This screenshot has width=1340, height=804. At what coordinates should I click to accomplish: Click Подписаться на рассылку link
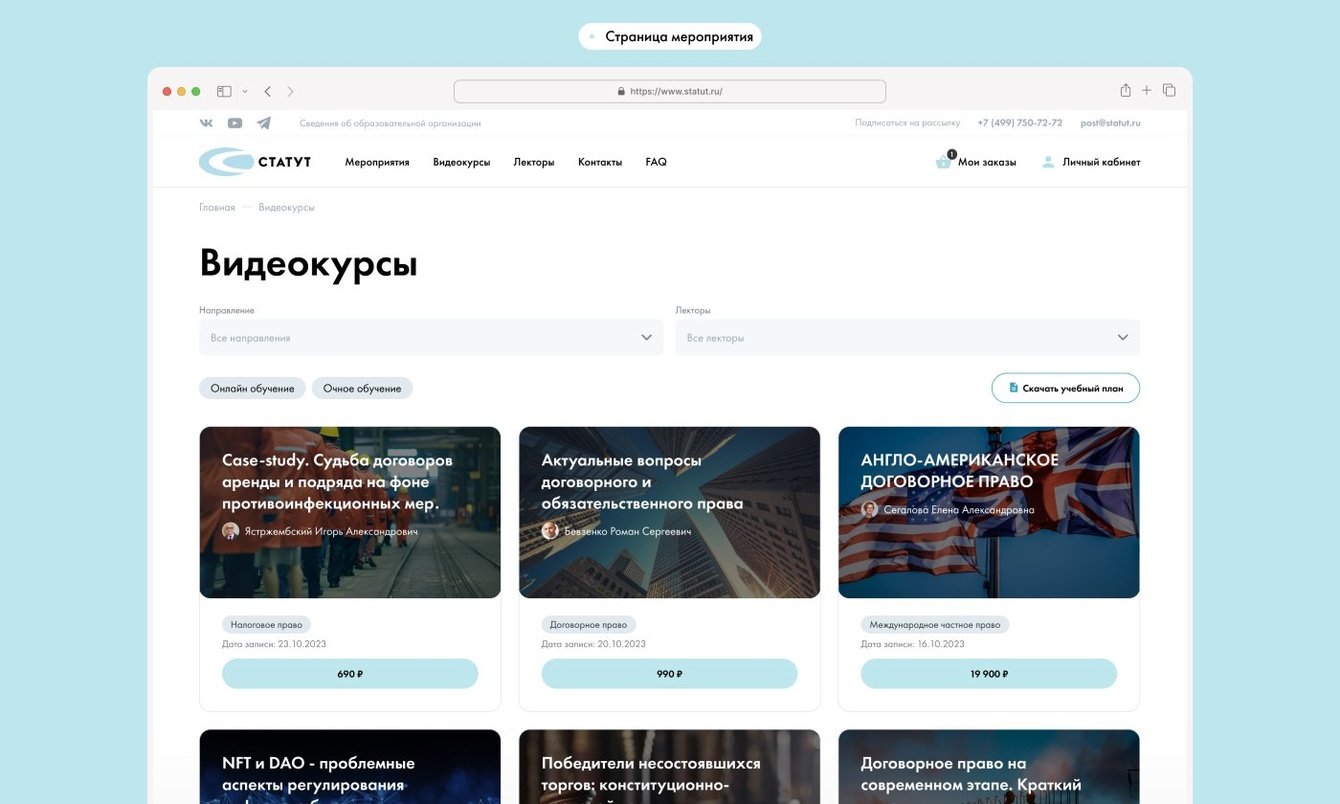(907, 123)
